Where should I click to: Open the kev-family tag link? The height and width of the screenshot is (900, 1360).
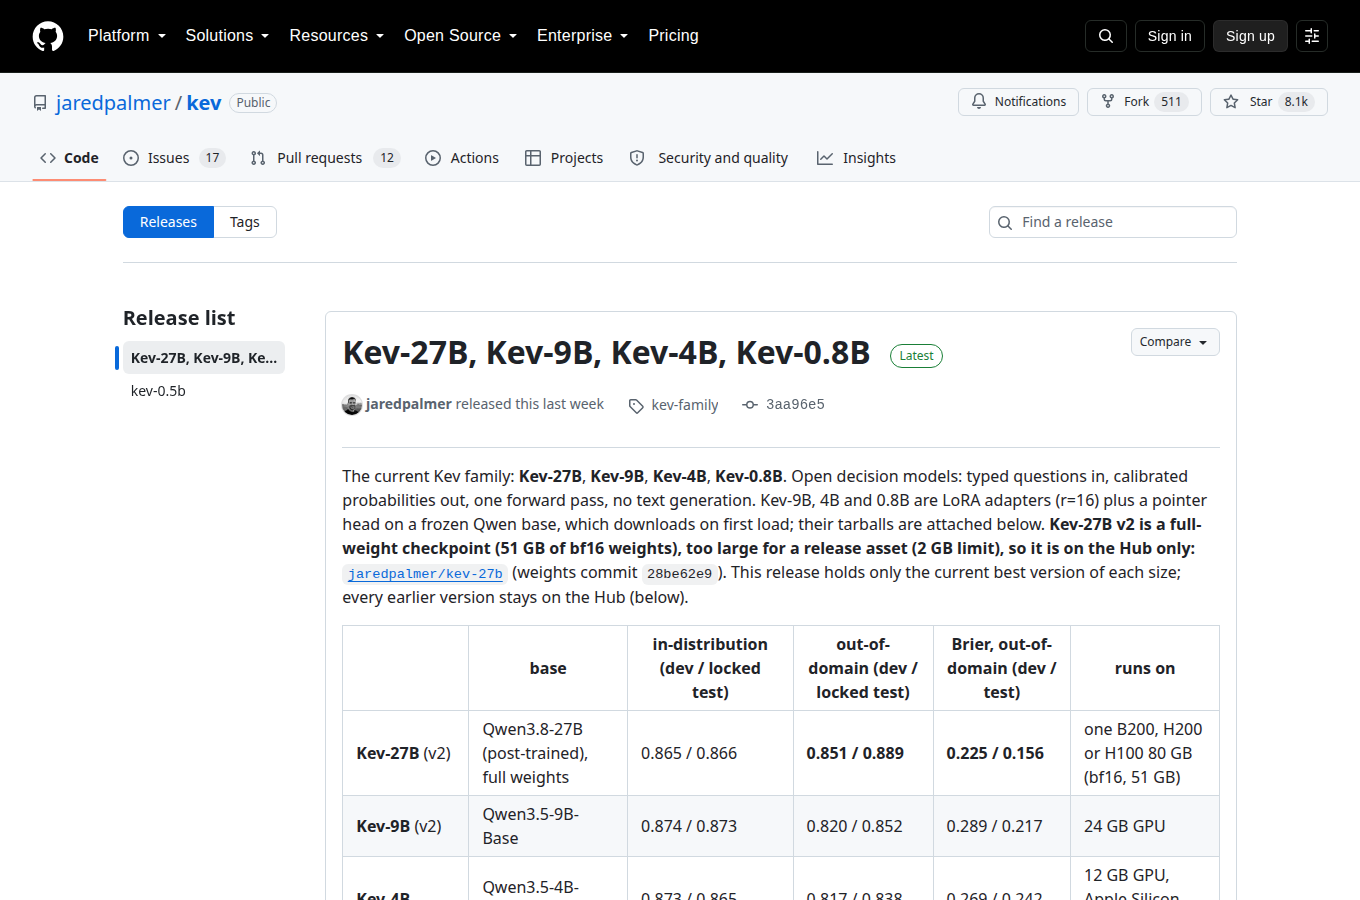685,405
